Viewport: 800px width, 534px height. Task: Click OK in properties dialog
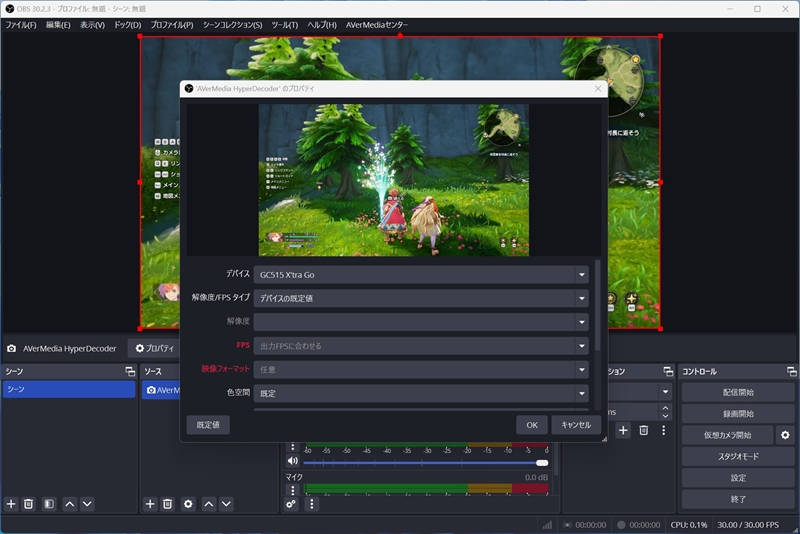pos(532,425)
